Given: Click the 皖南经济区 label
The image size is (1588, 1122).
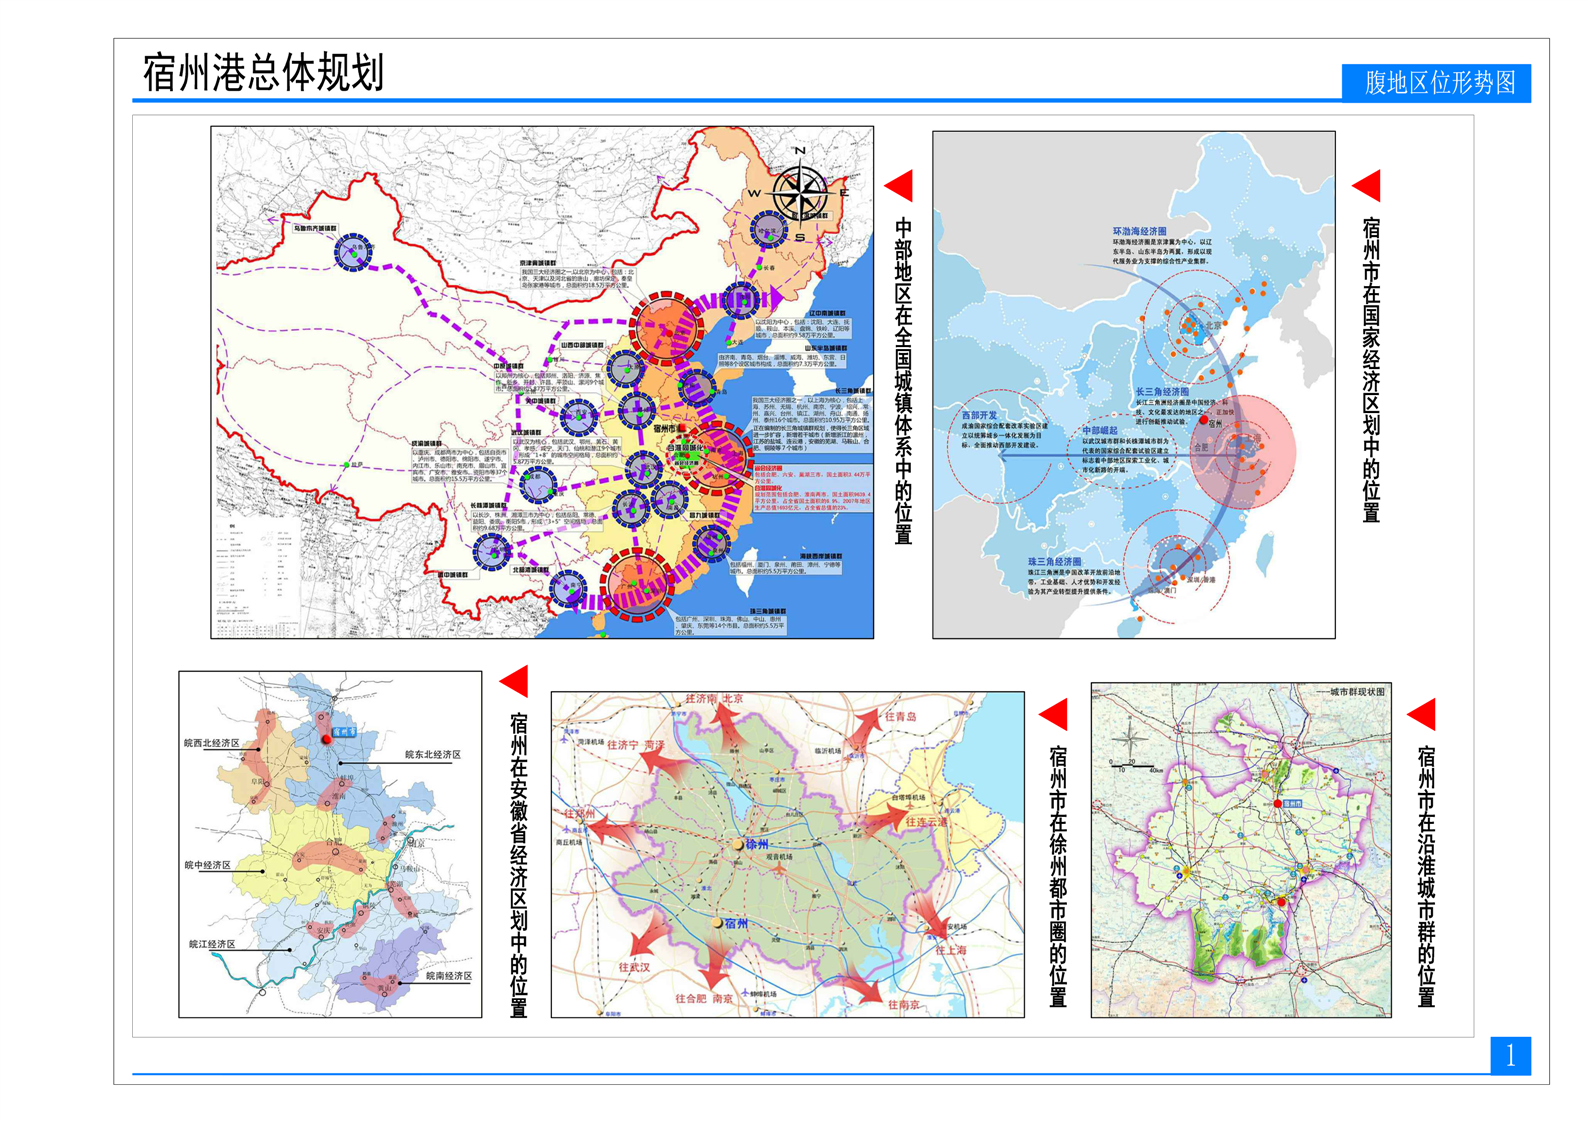Looking at the screenshot, I should pyautogui.click(x=448, y=975).
